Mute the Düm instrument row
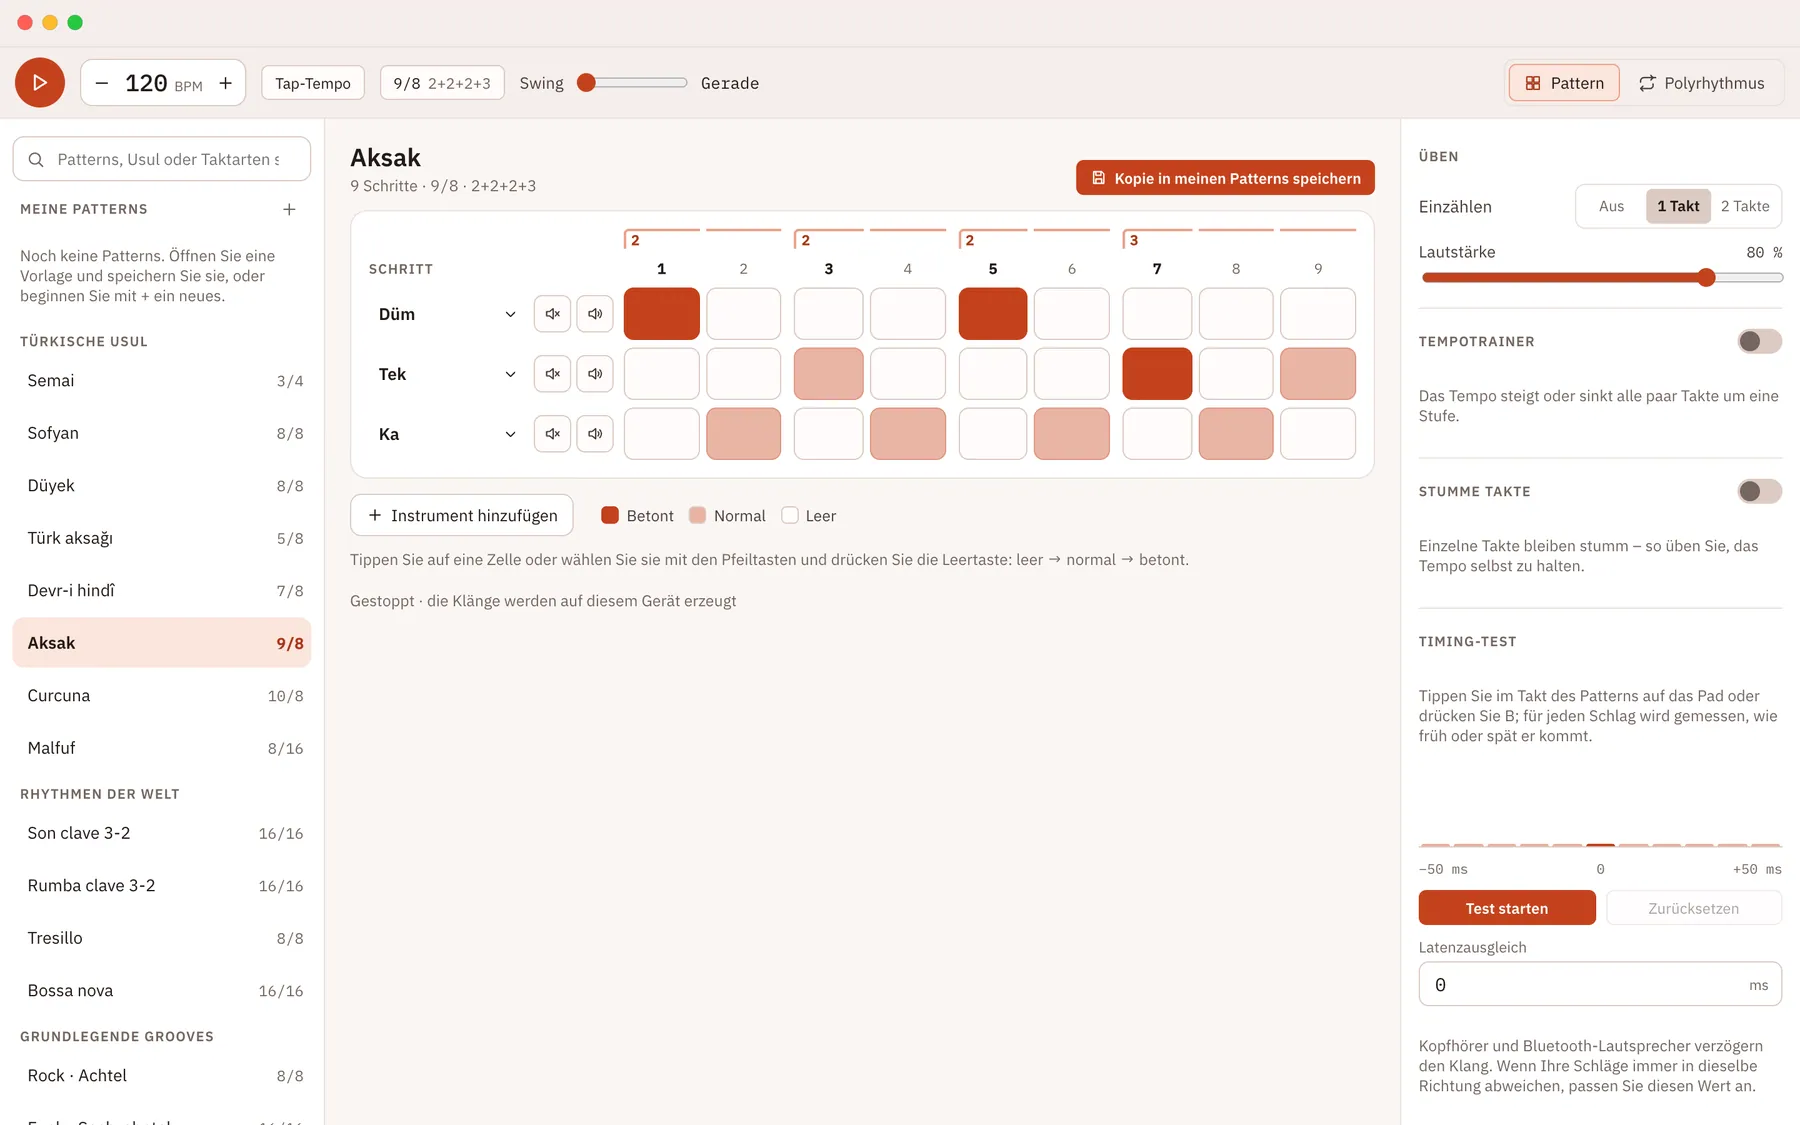 [552, 314]
